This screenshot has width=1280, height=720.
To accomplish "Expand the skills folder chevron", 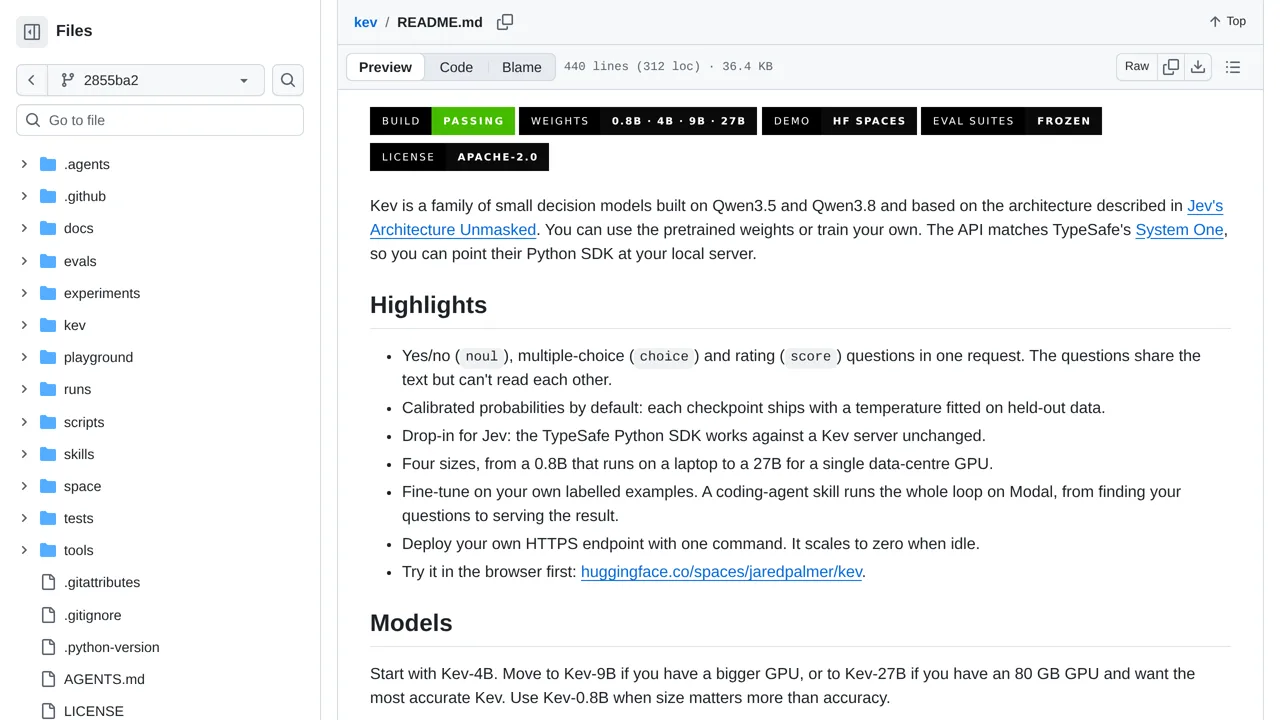I will tap(24, 454).
